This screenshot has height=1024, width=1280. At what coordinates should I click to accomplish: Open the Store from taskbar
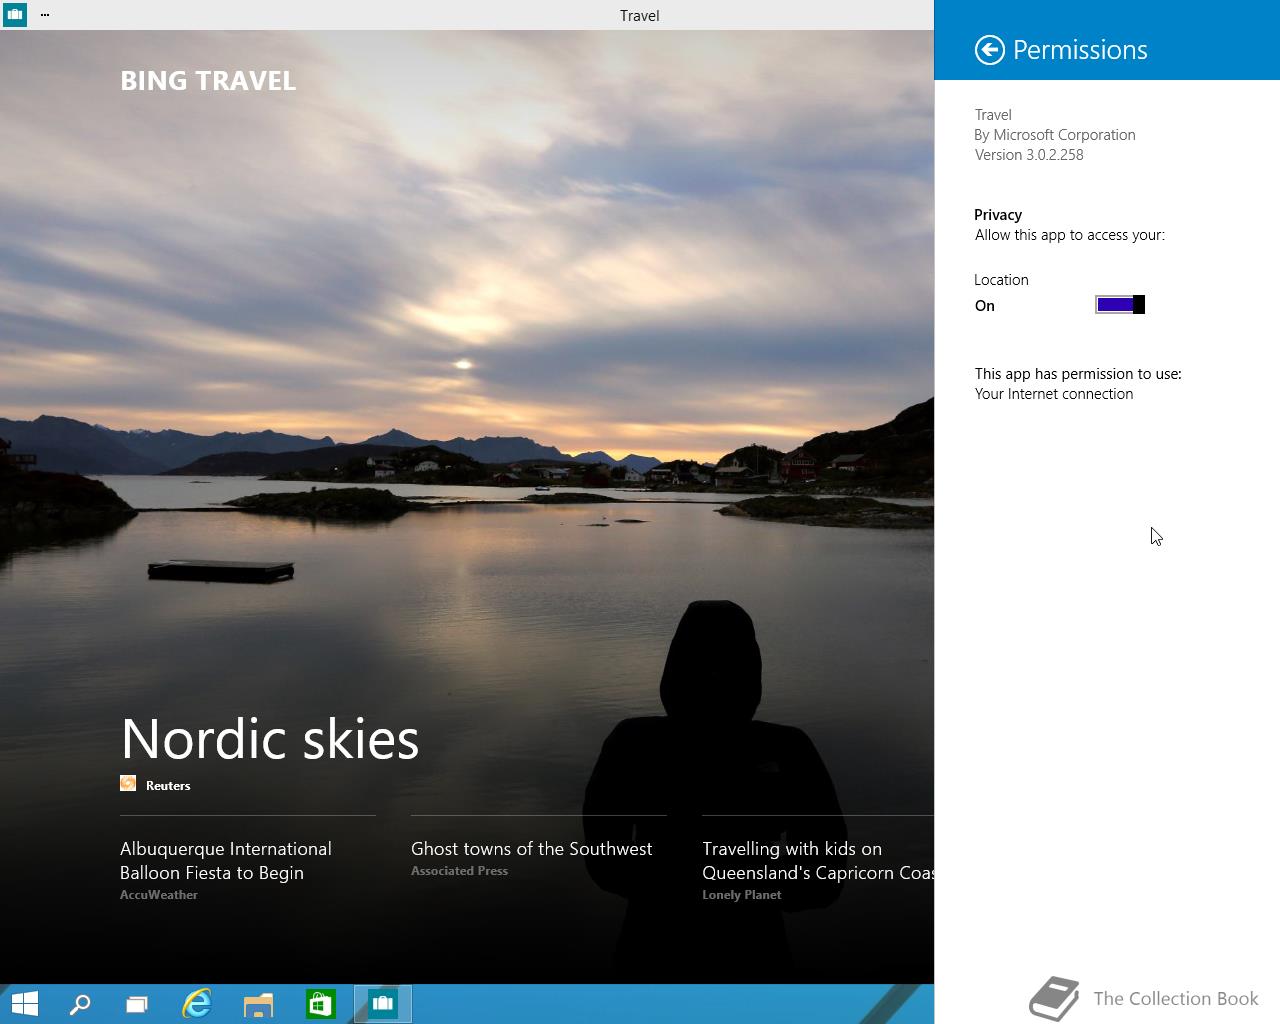(320, 1003)
